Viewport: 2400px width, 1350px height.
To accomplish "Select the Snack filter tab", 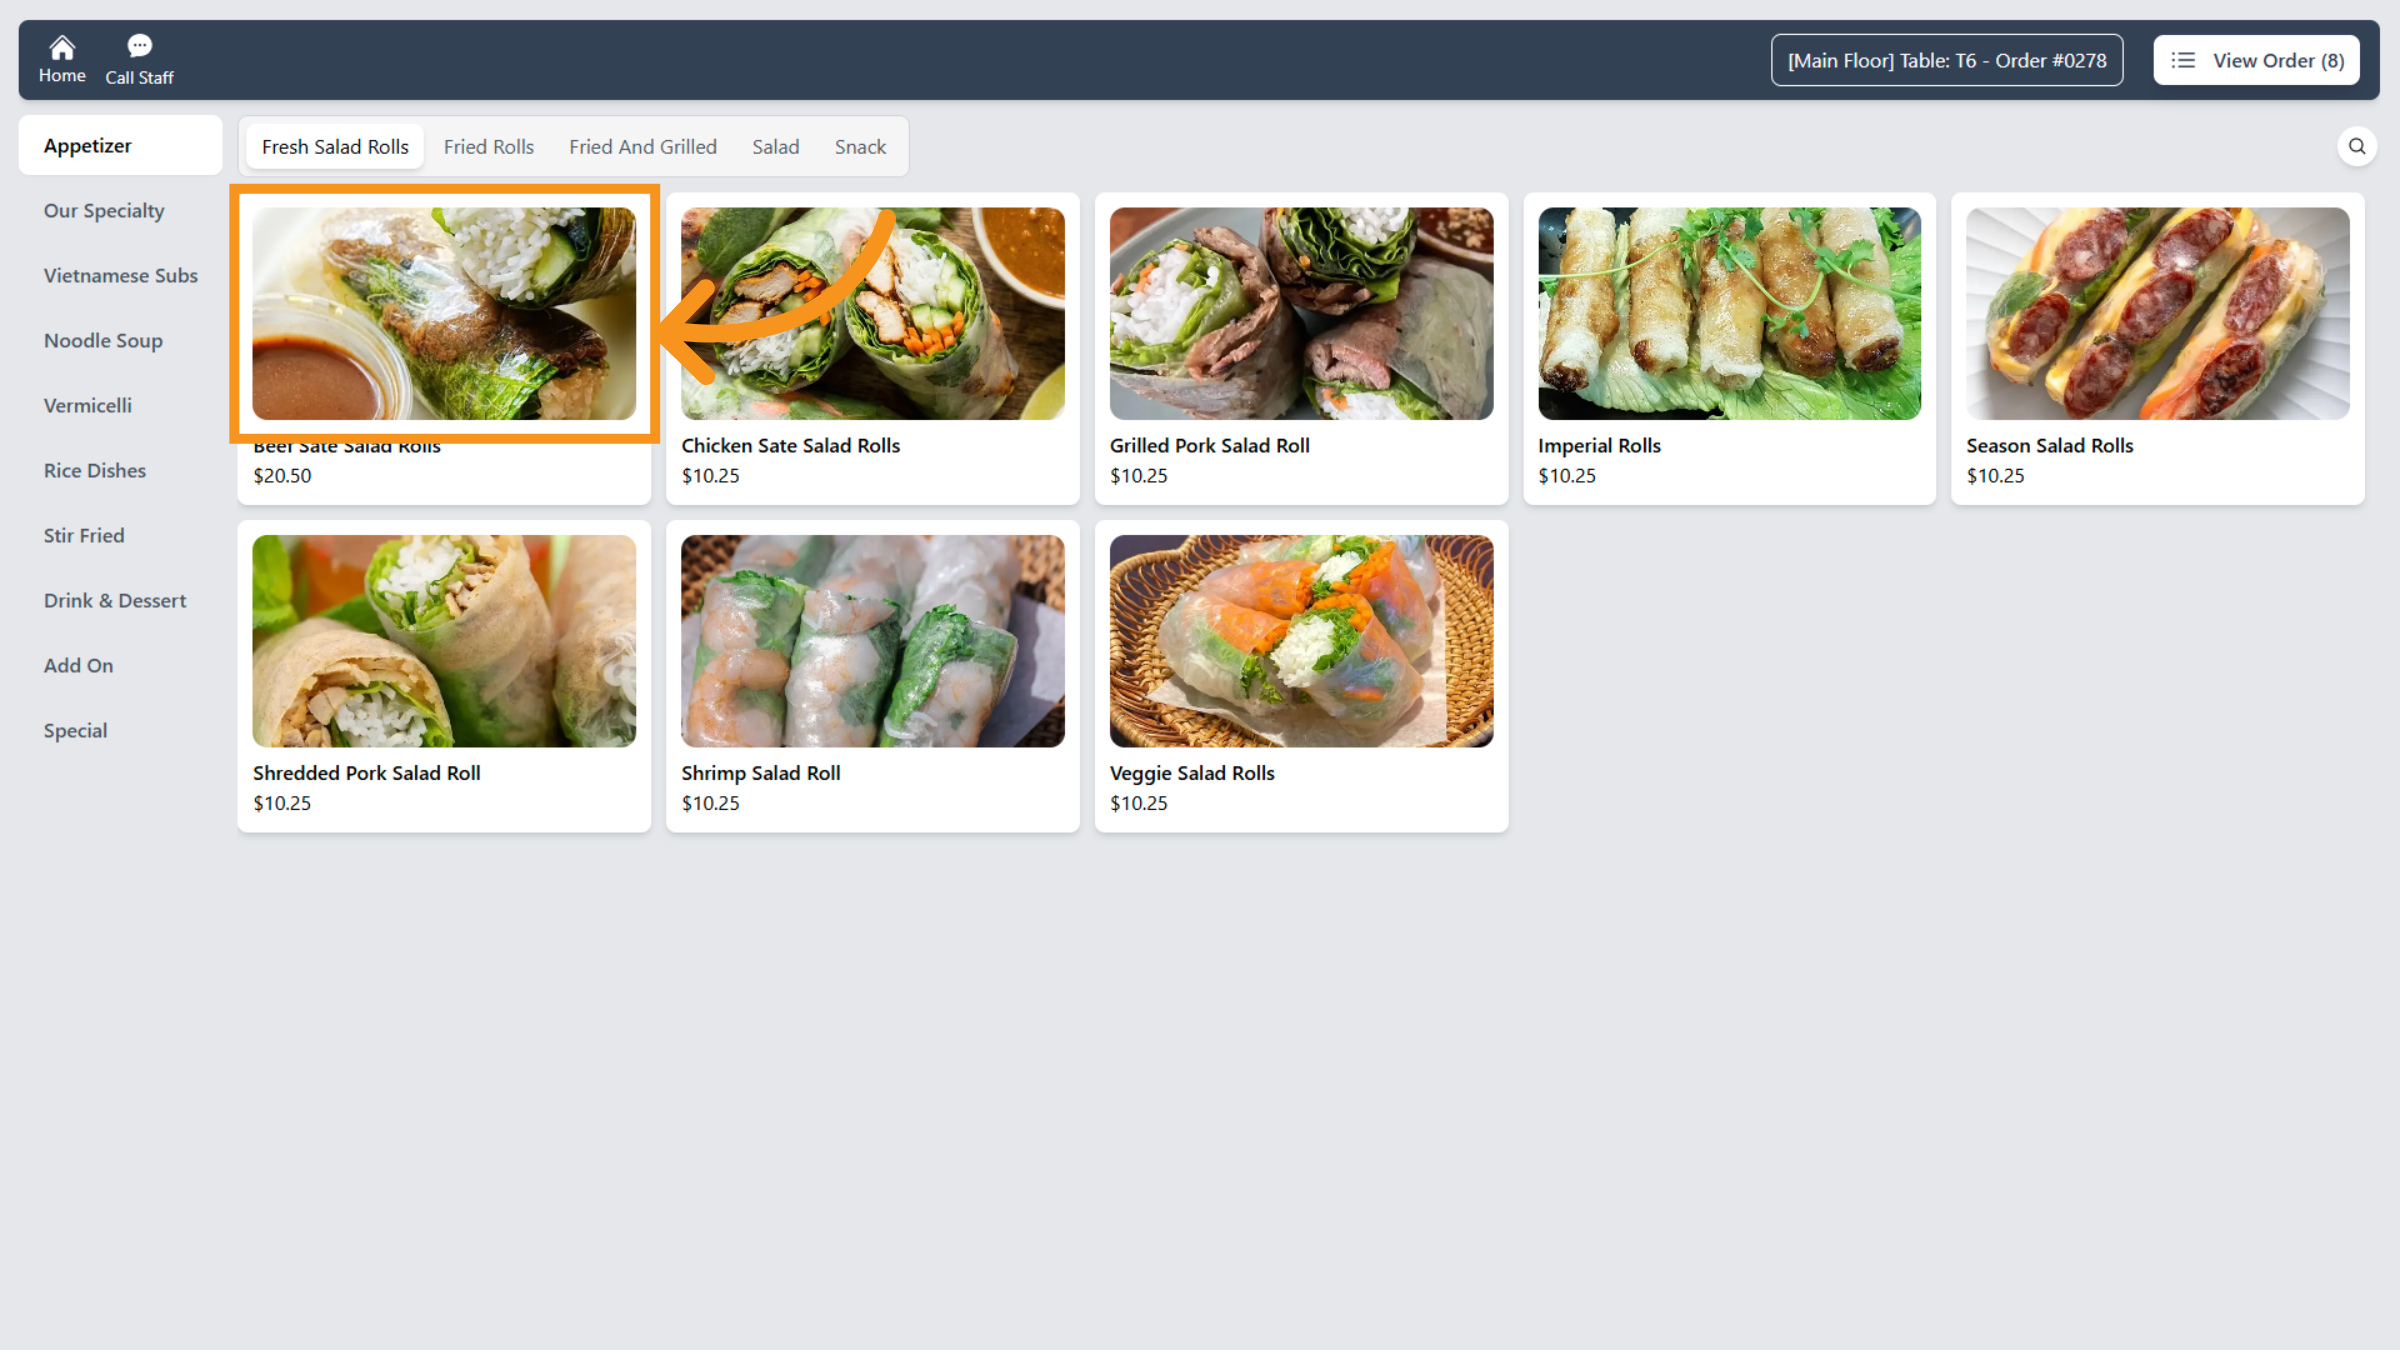I will tap(860, 146).
